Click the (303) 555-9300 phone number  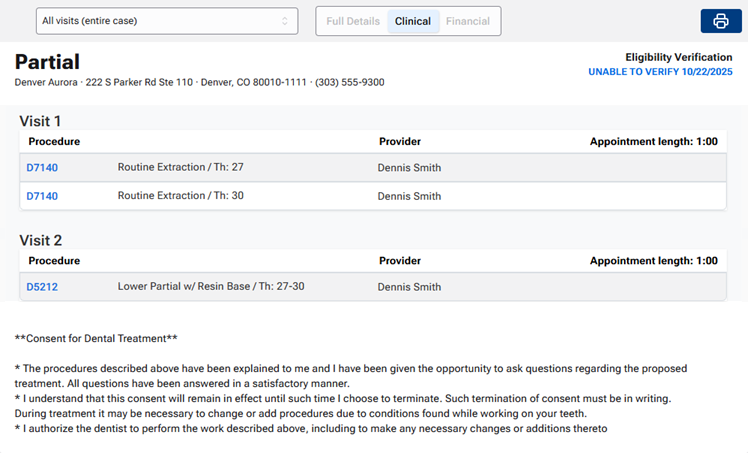[x=349, y=82]
